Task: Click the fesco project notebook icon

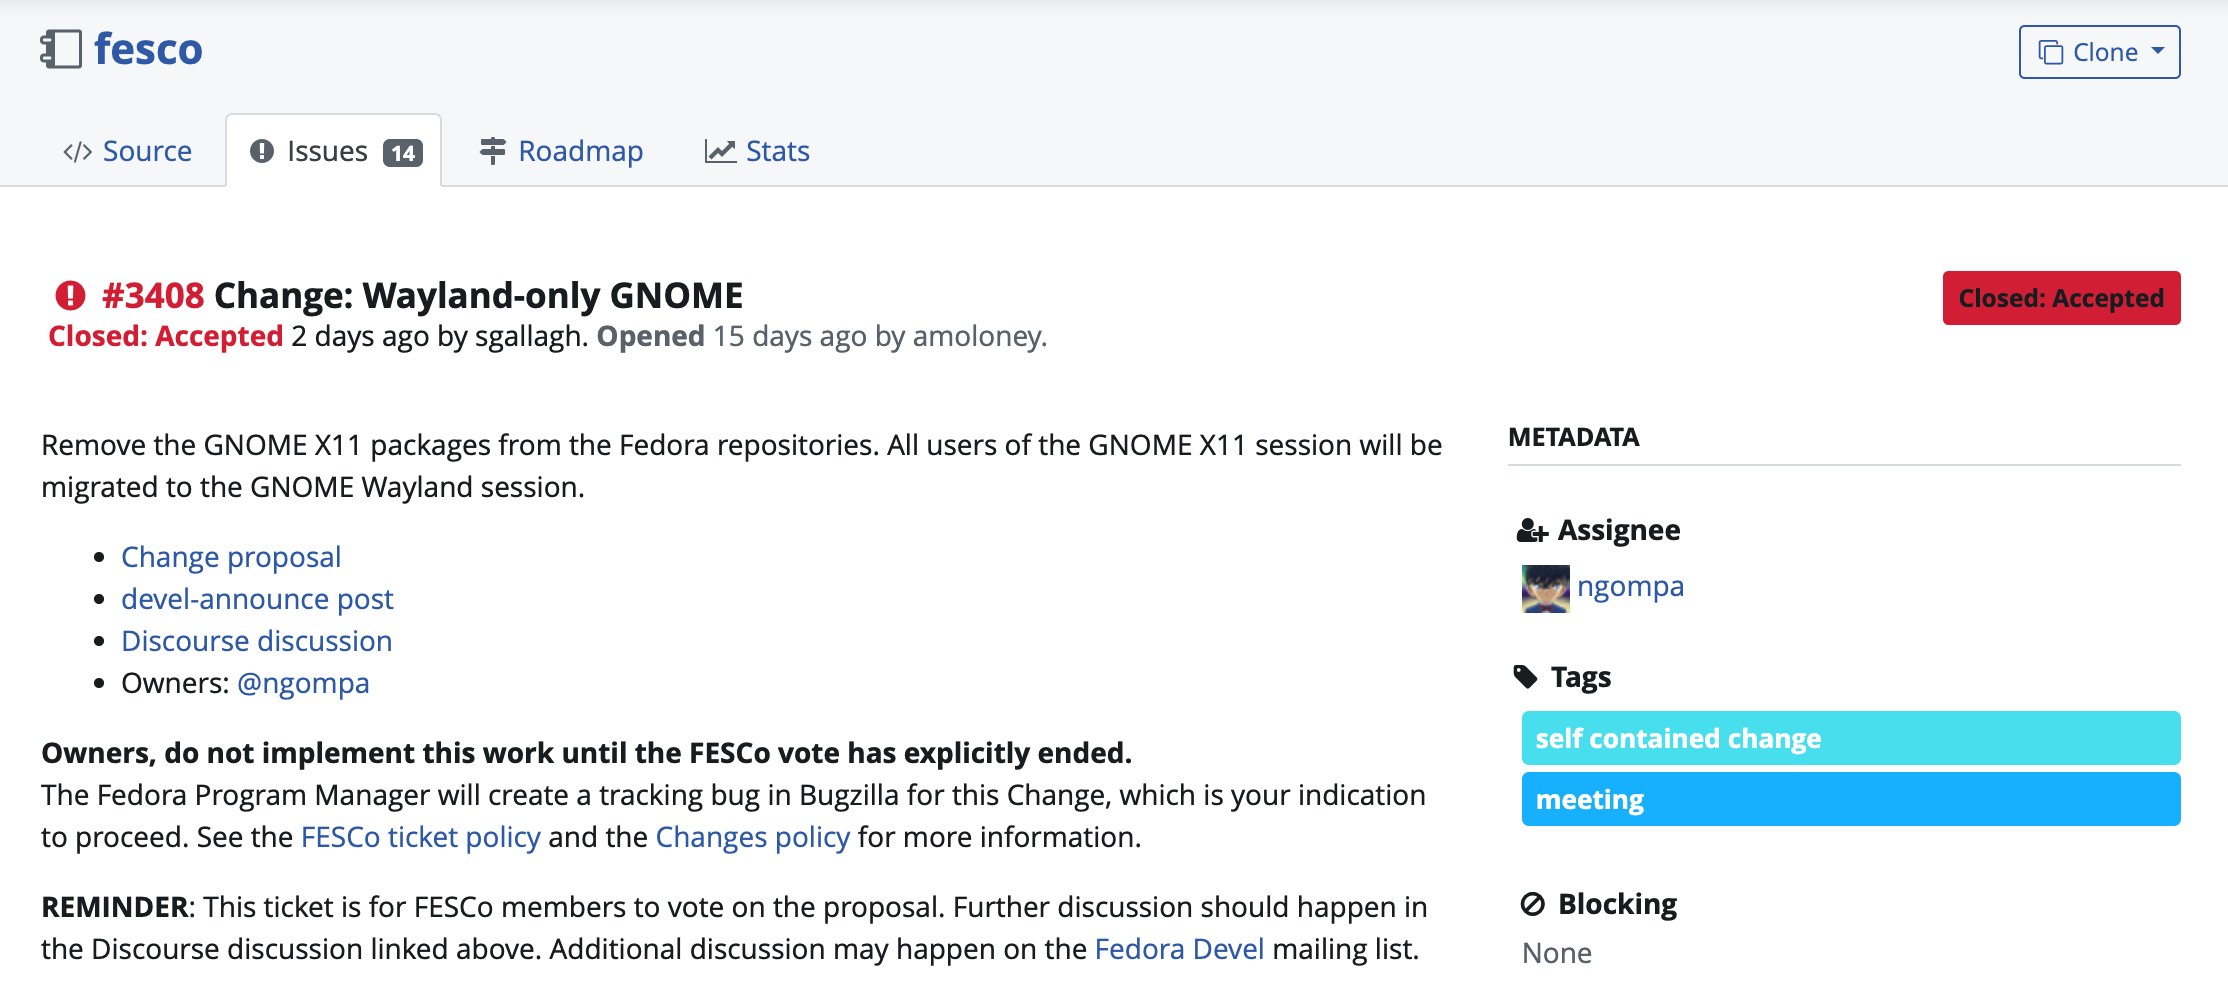Action: click(62, 48)
